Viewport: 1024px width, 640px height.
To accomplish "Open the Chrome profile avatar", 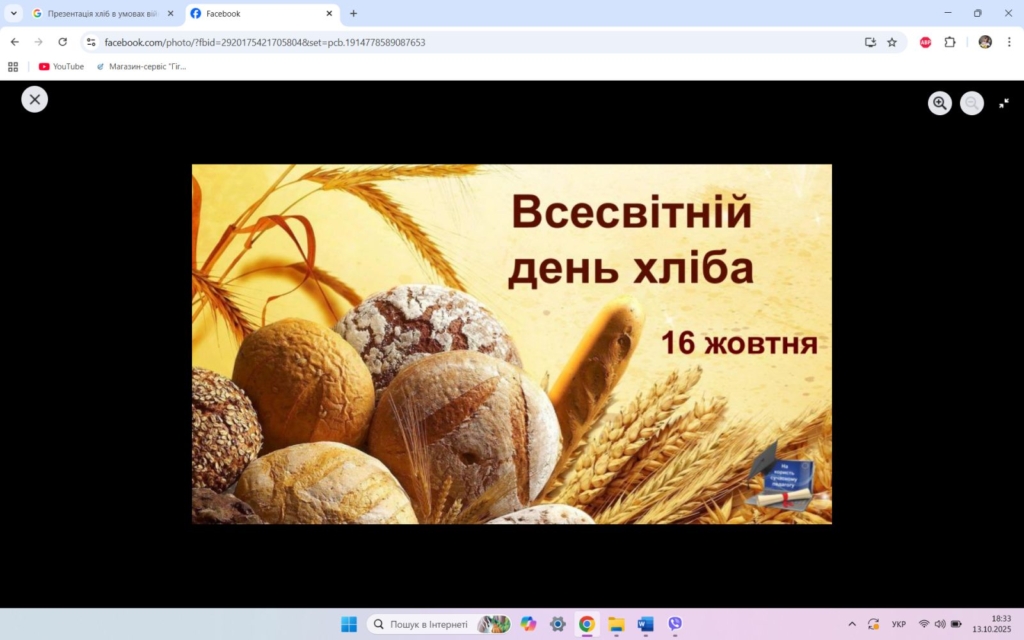I will tap(985, 42).
